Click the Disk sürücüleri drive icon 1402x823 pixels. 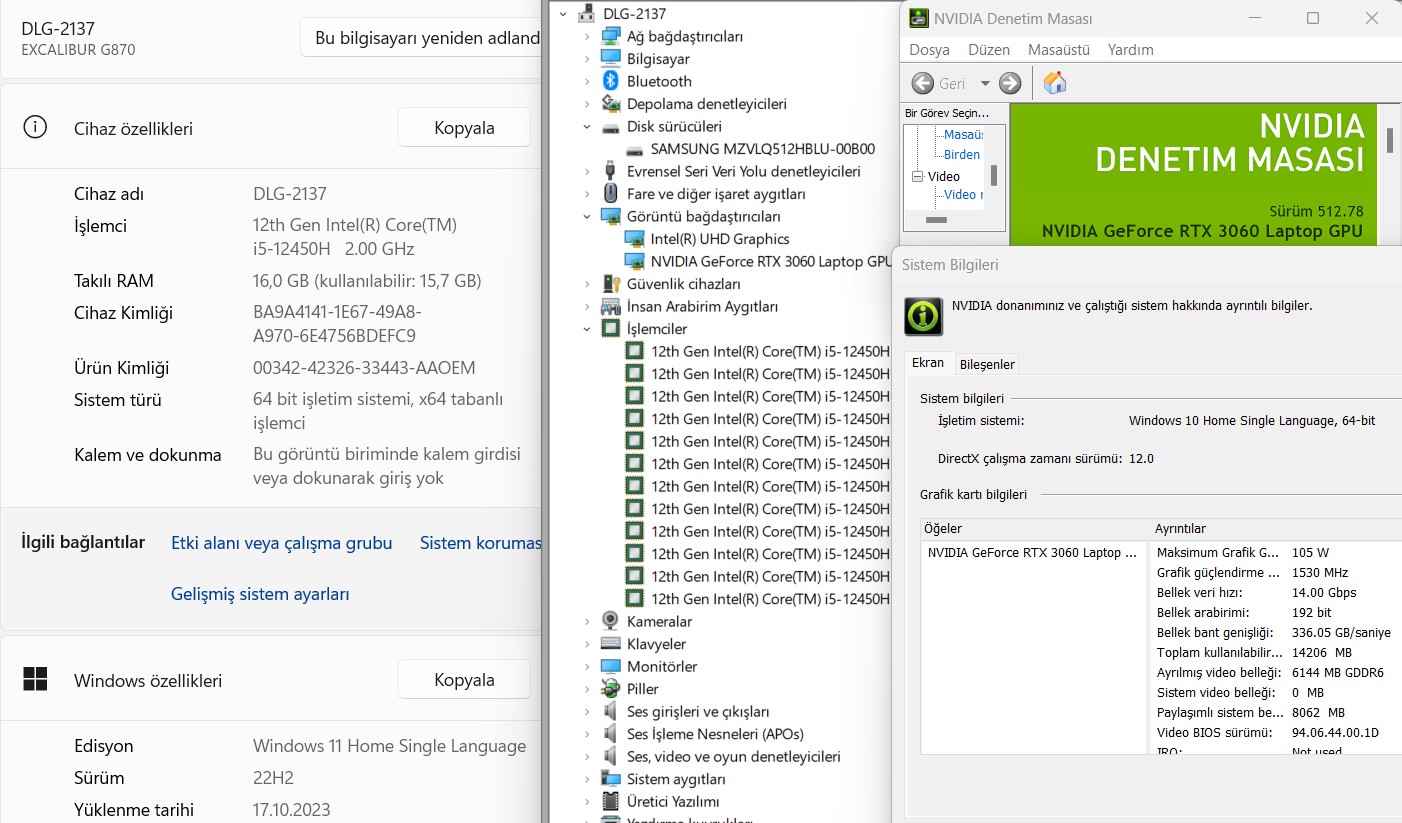coord(611,127)
